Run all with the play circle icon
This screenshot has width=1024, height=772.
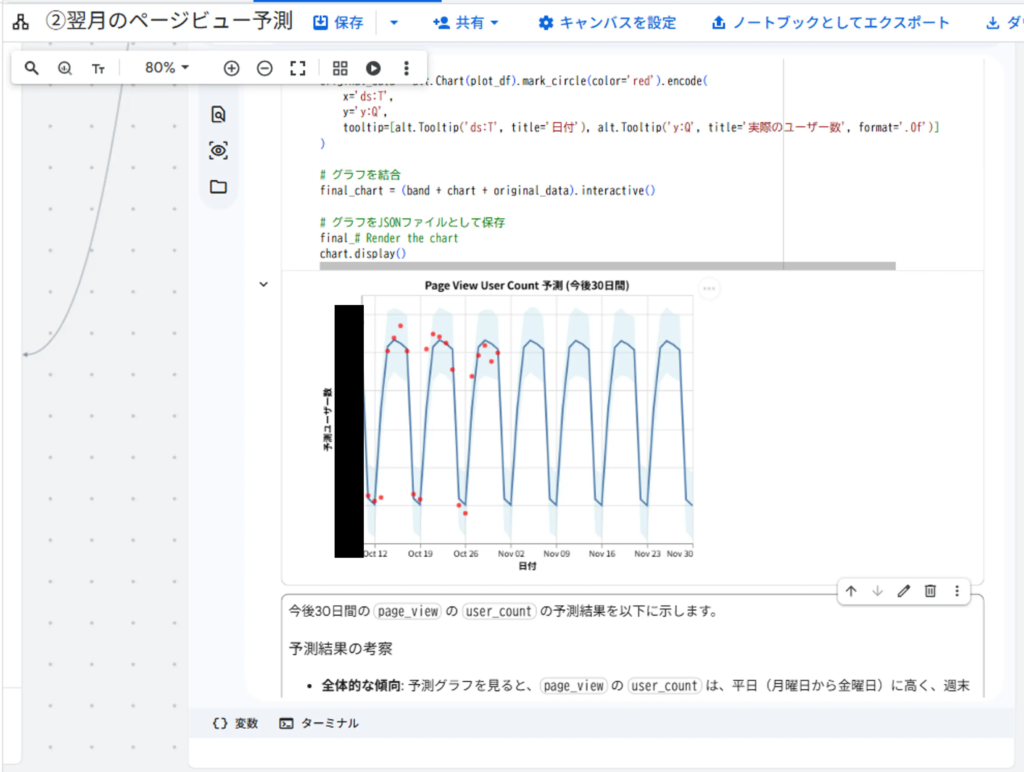(373, 68)
